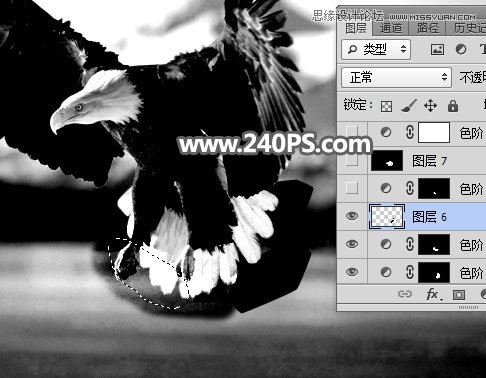Open the 类型 layer filter dropdown
This screenshot has width=486, height=378.
[376, 49]
